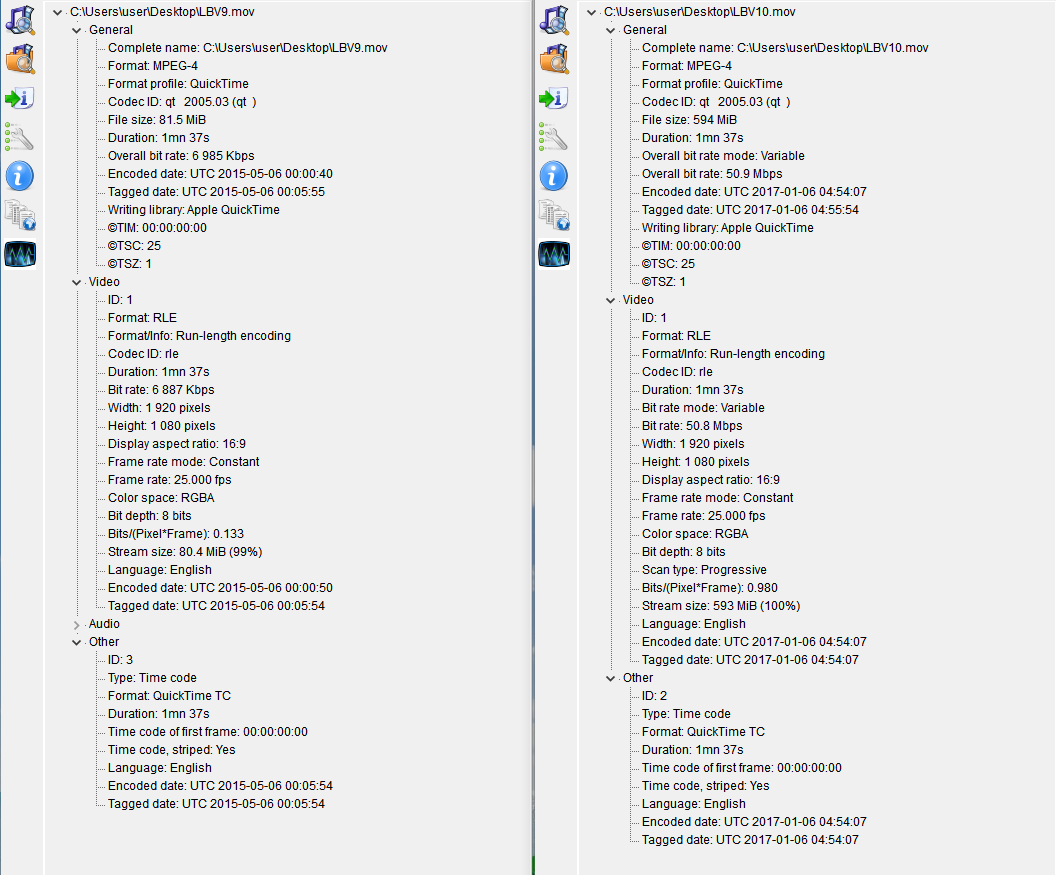This screenshot has width=1056, height=875.
Task: Open preferences wrench icon in LBV9 window
Action: coord(20,137)
